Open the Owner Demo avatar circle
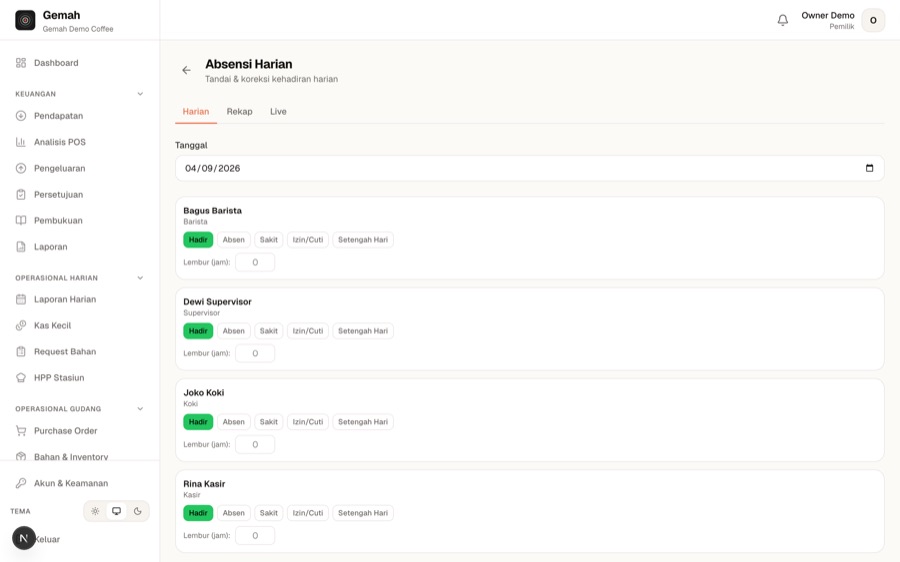 tap(873, 20)
